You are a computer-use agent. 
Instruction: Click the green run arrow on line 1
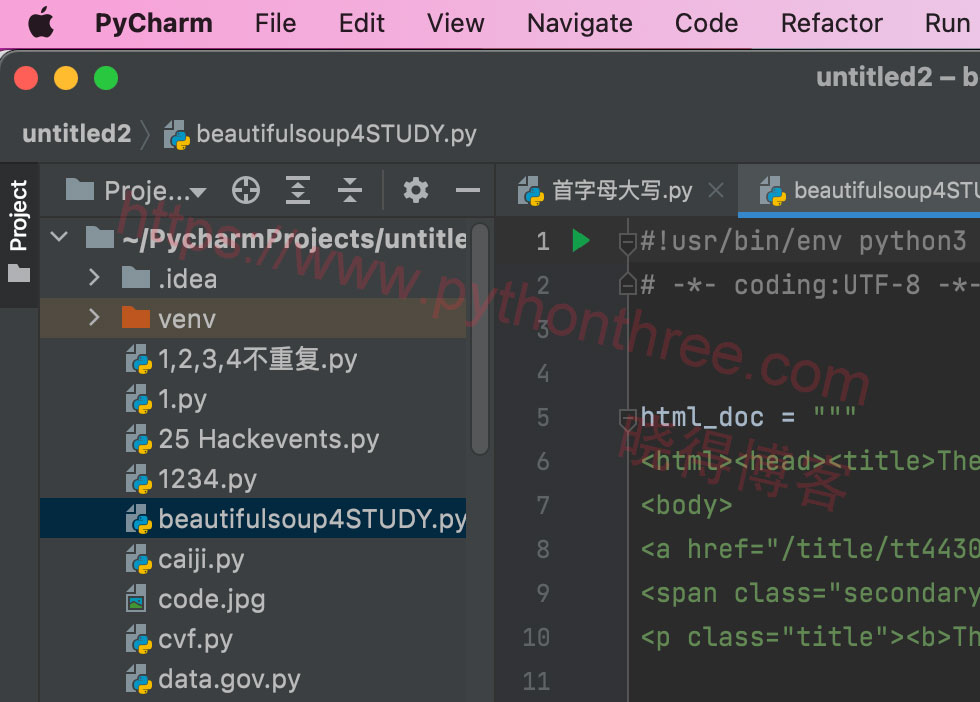click(581, 241)
